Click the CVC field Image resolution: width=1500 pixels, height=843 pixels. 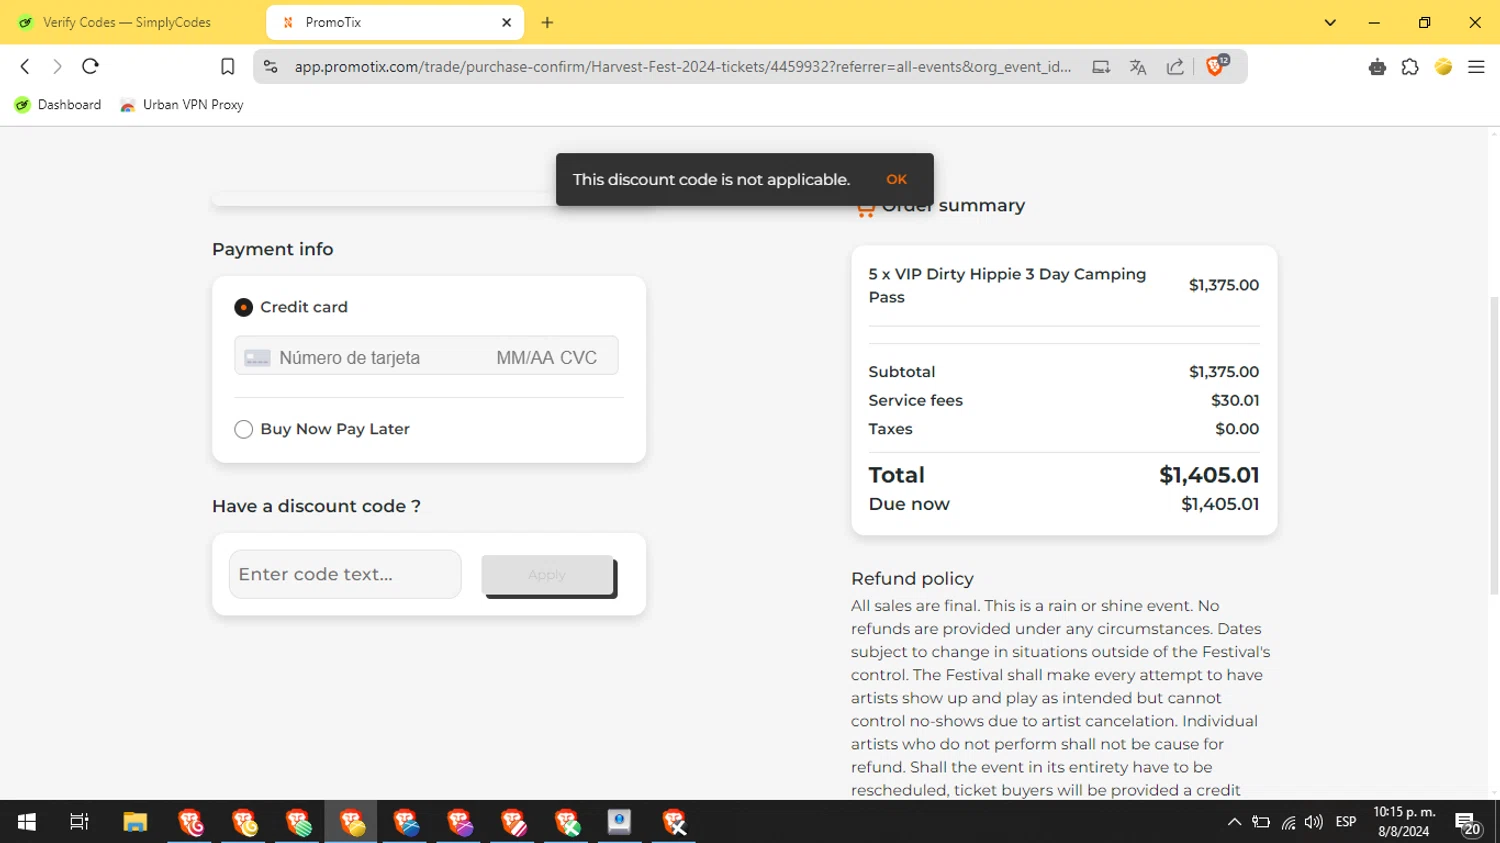click(x=578, y=358)
